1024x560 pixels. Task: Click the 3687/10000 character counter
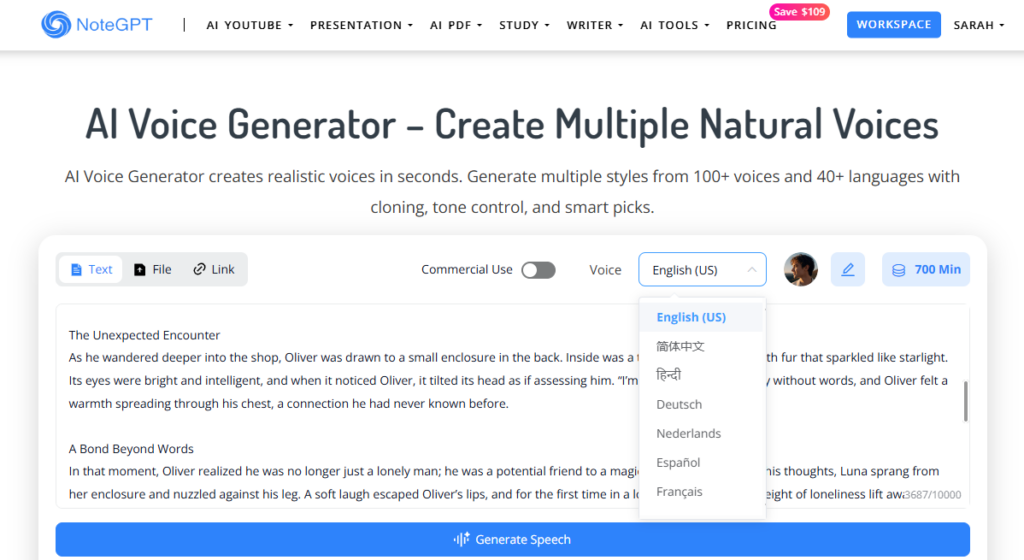click(x=933, y=495)
